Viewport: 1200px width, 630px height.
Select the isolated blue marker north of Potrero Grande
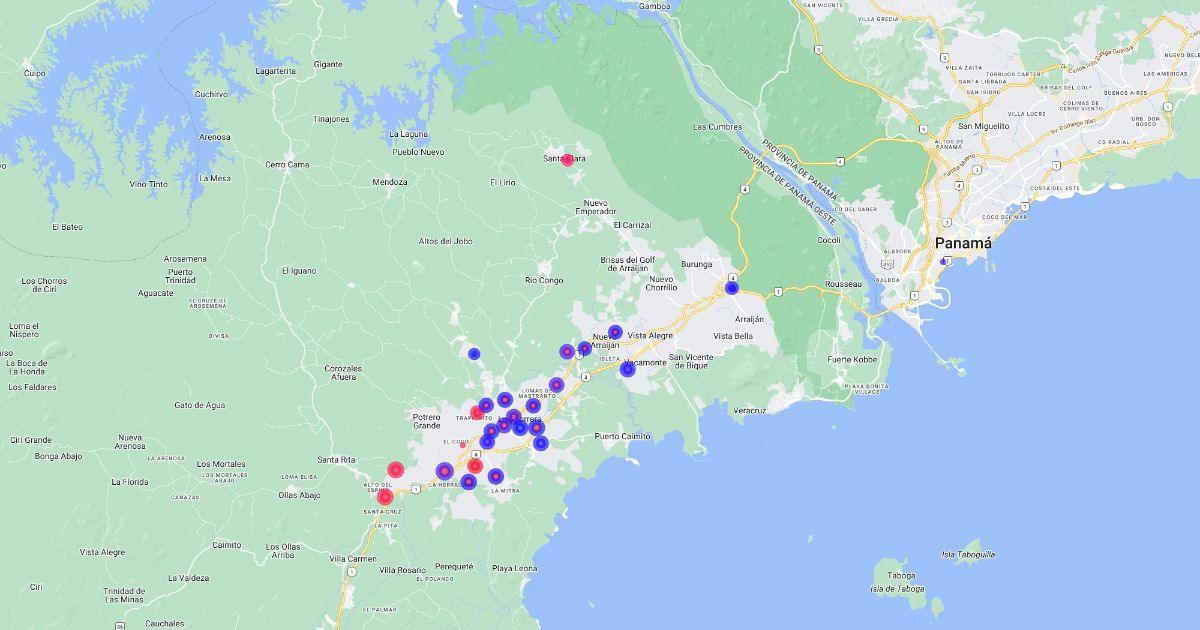[x=474, y=353]
